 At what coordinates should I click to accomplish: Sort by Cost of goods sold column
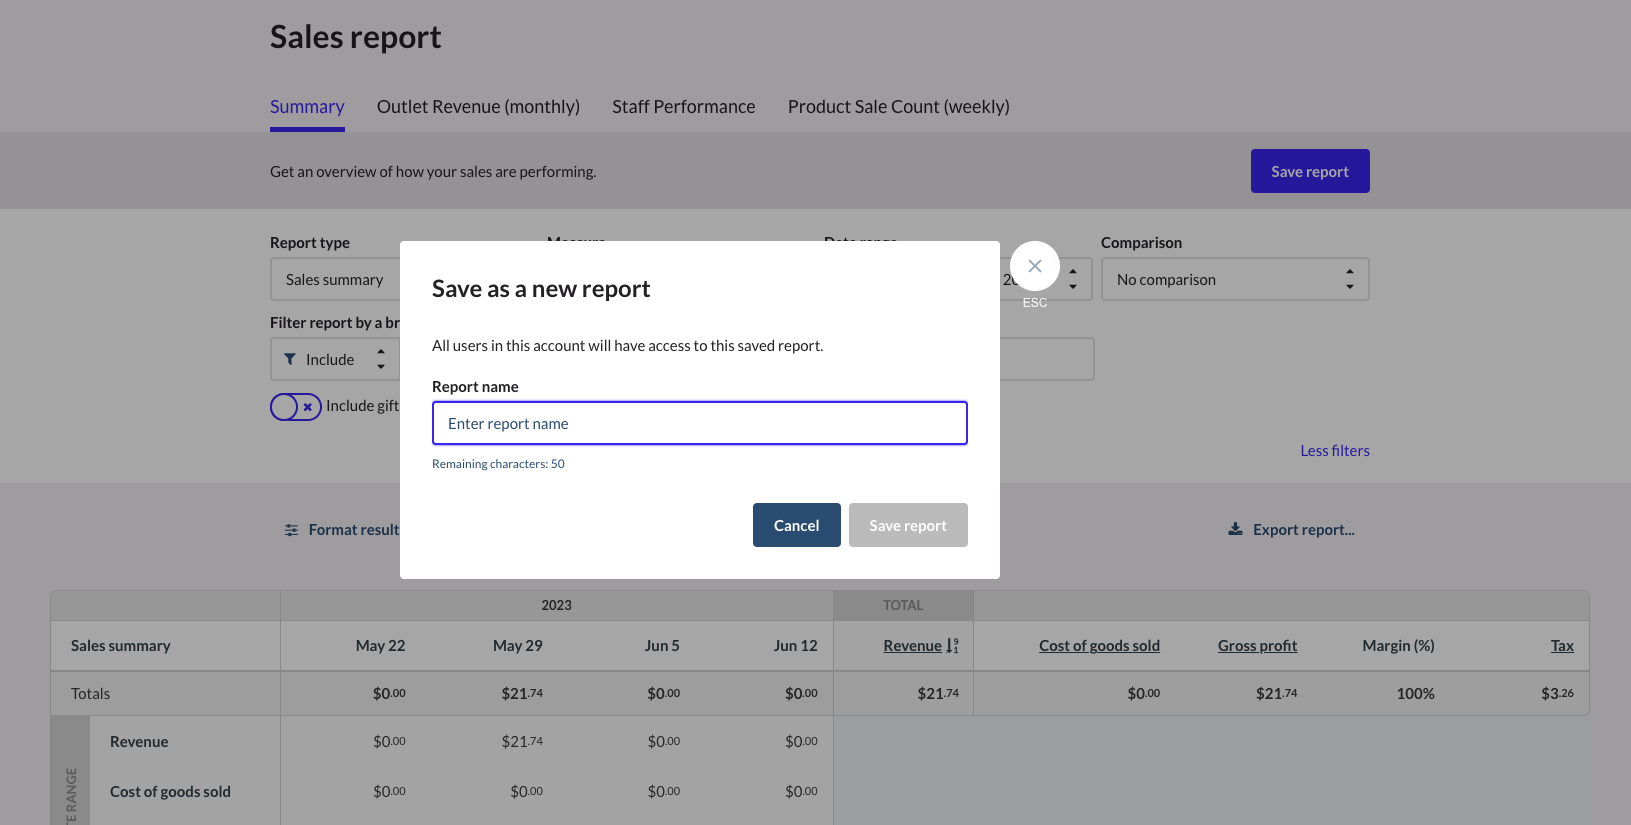coord(1099,646)
